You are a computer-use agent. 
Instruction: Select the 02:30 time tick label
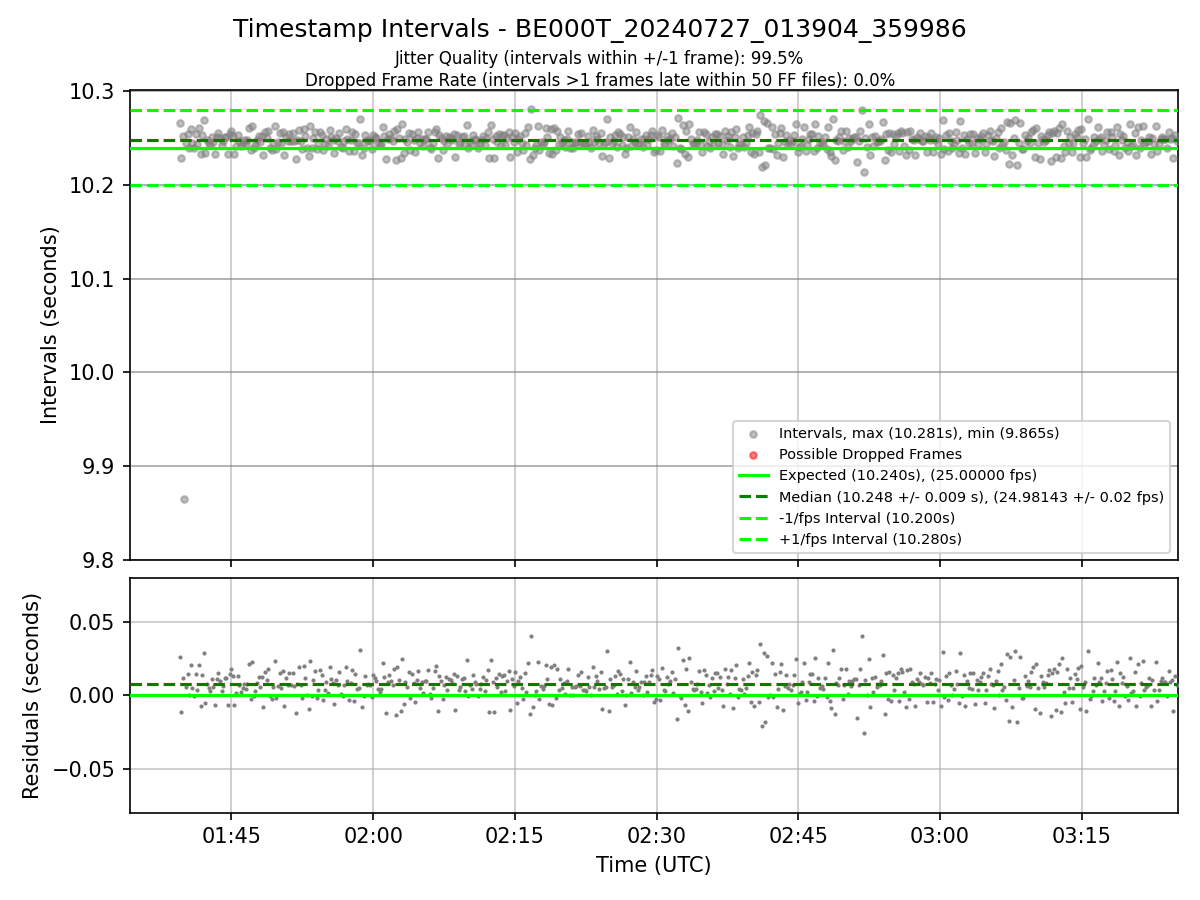coord(656,835)
